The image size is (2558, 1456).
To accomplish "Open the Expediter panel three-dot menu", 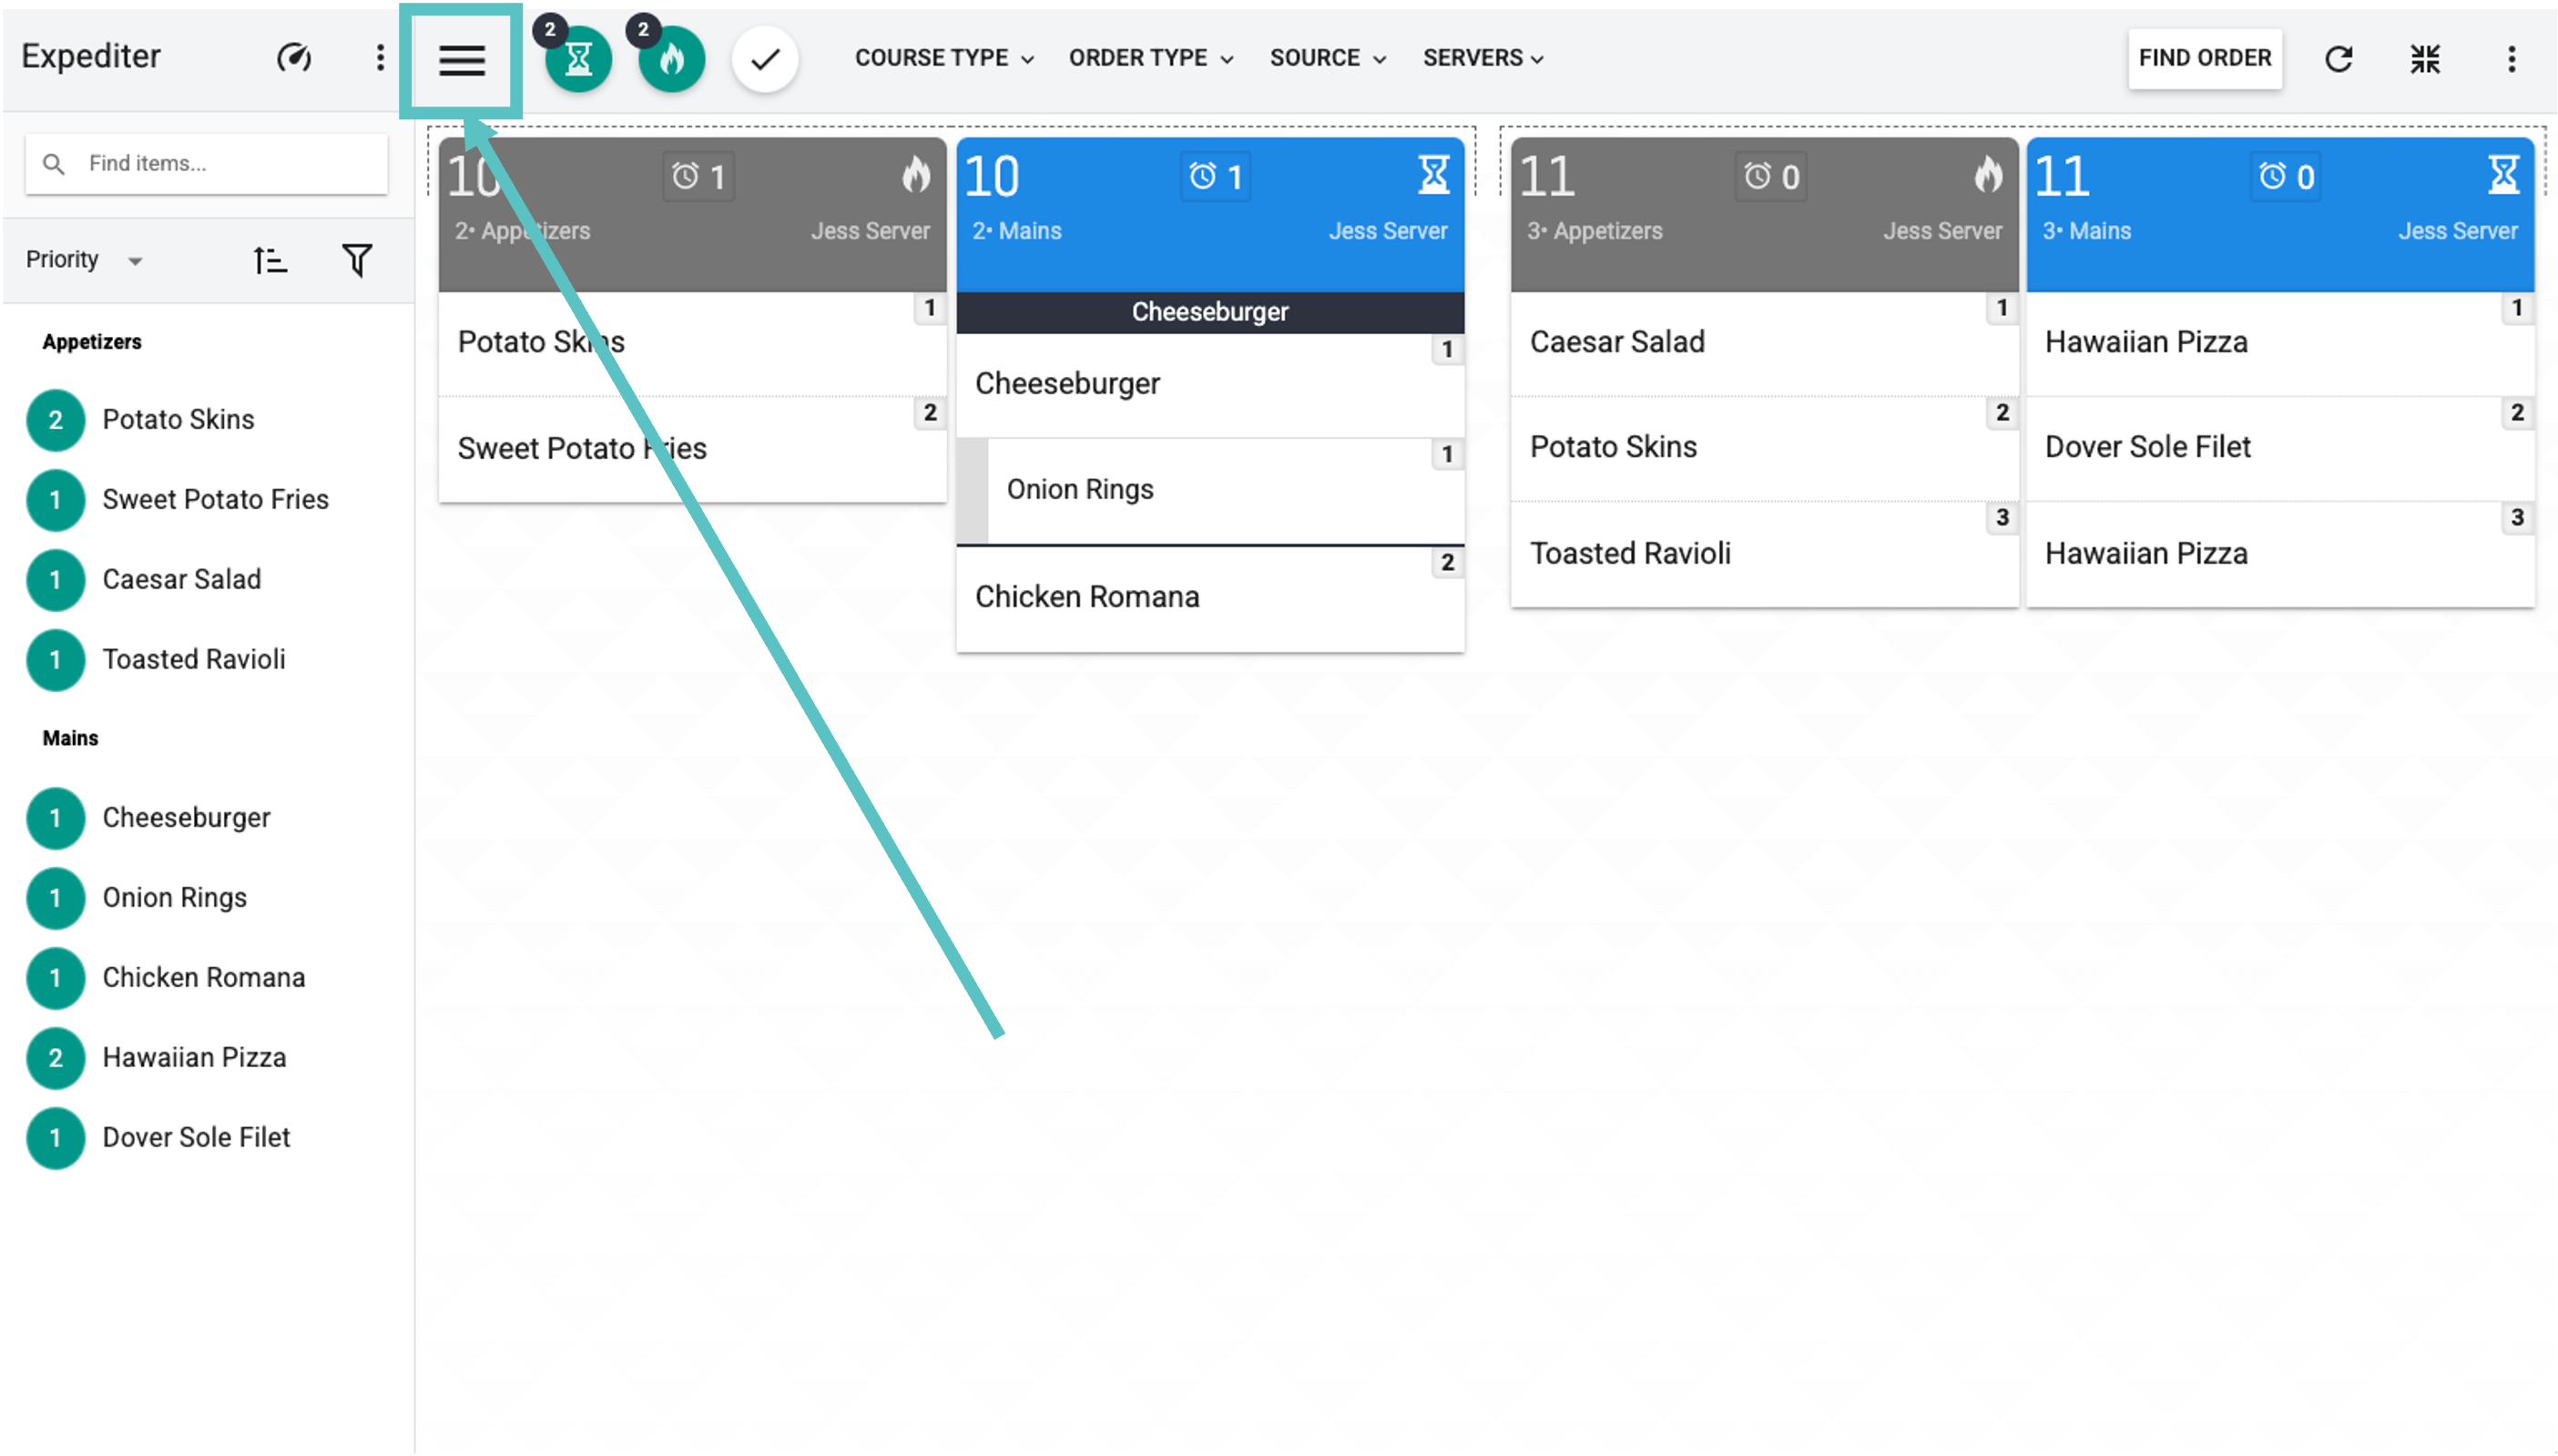I will 380,58.
